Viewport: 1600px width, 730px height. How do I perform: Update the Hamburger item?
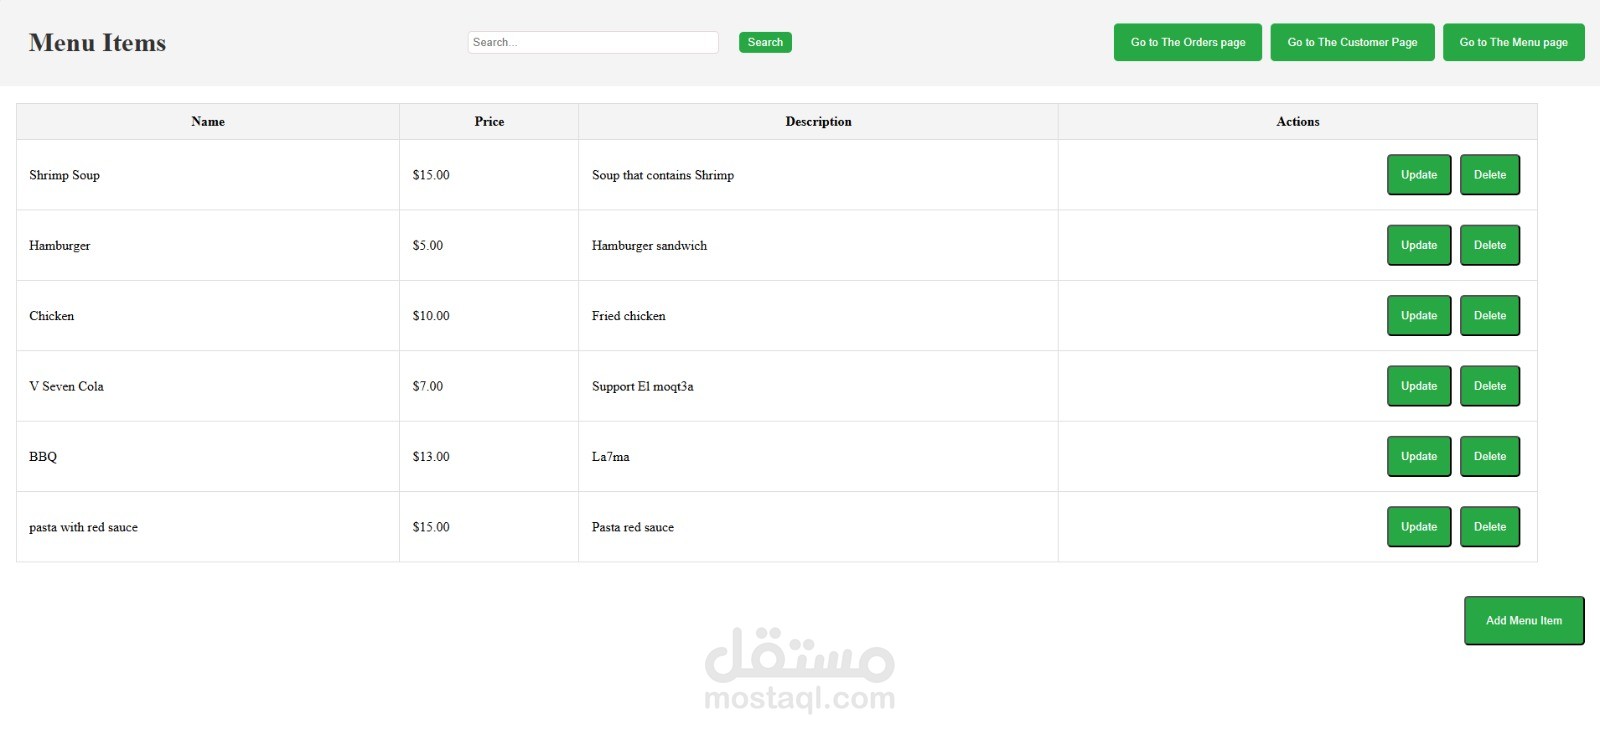[x=1419, y=245]
